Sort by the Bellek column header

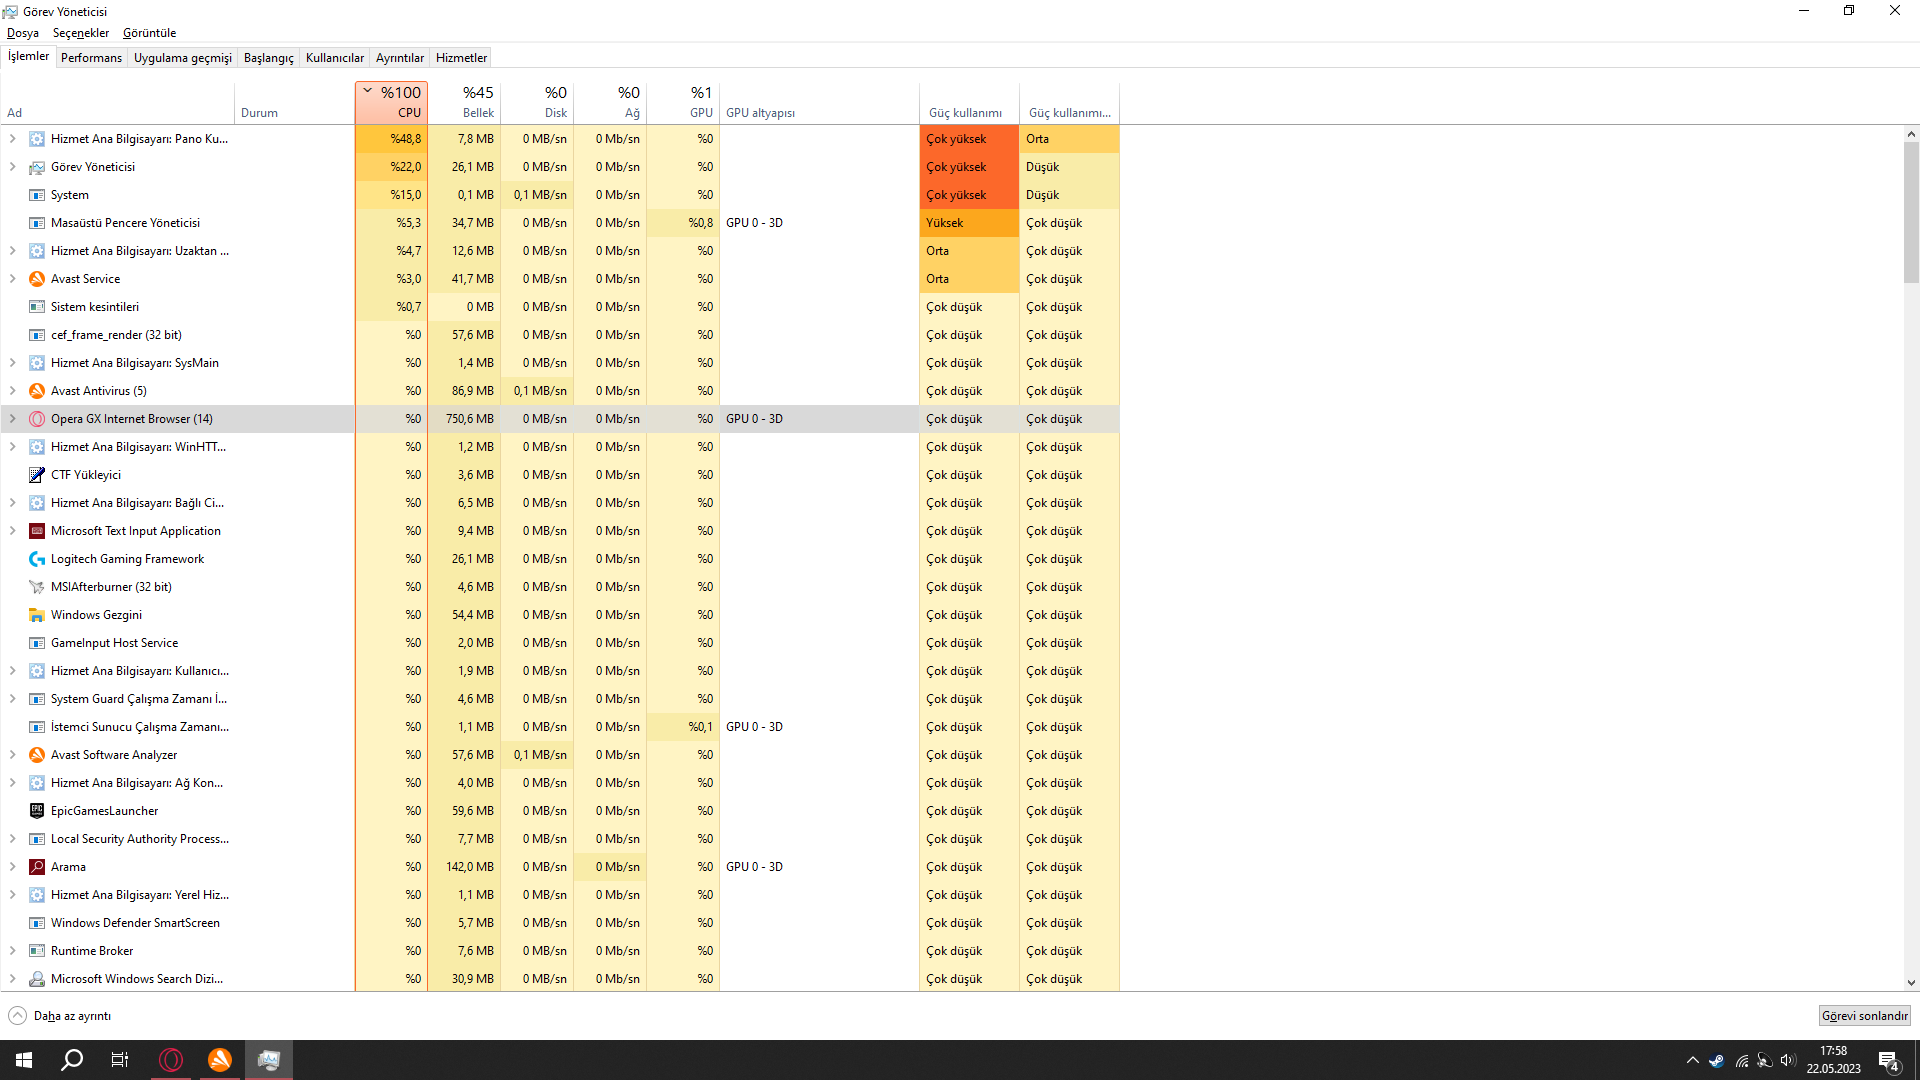tap(464, 103)
